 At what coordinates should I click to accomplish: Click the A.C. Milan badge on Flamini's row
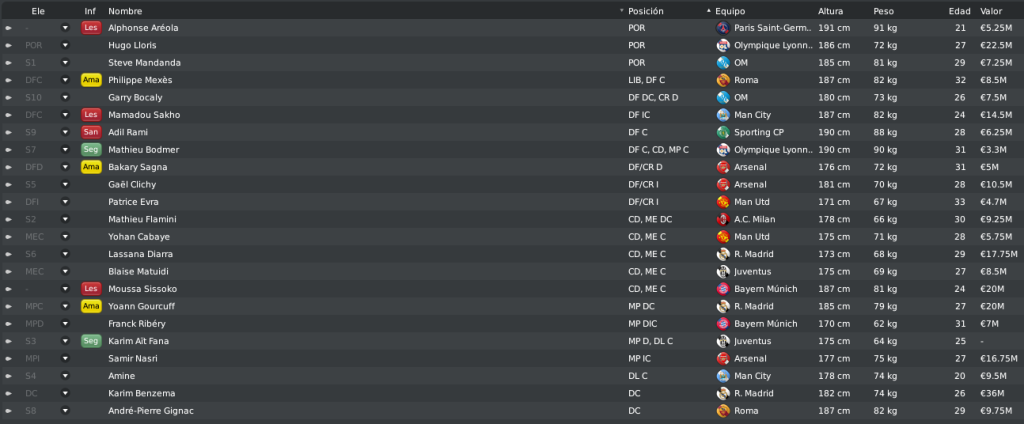[722, 220]
